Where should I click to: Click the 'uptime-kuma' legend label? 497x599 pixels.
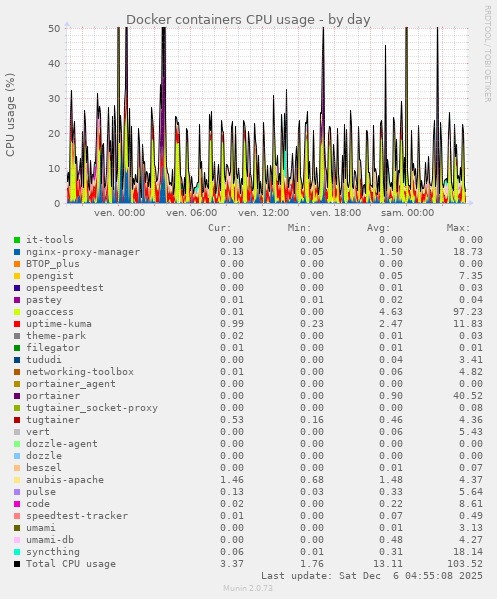tap(59, 324)
